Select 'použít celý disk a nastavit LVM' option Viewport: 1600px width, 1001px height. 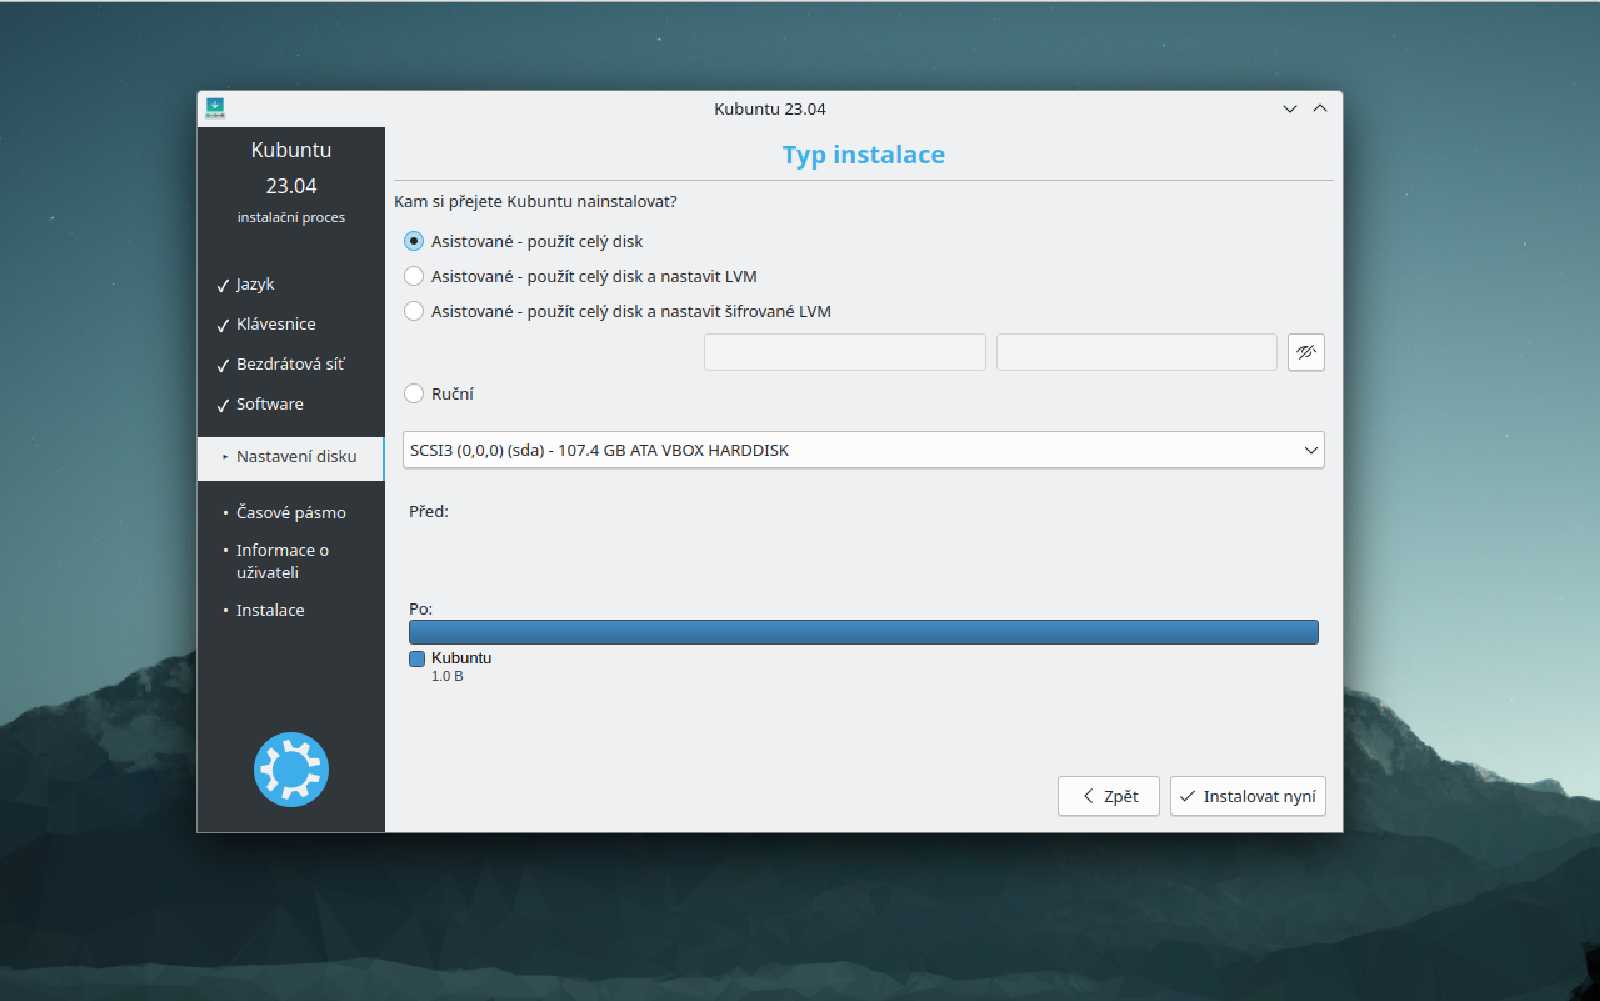580,276
